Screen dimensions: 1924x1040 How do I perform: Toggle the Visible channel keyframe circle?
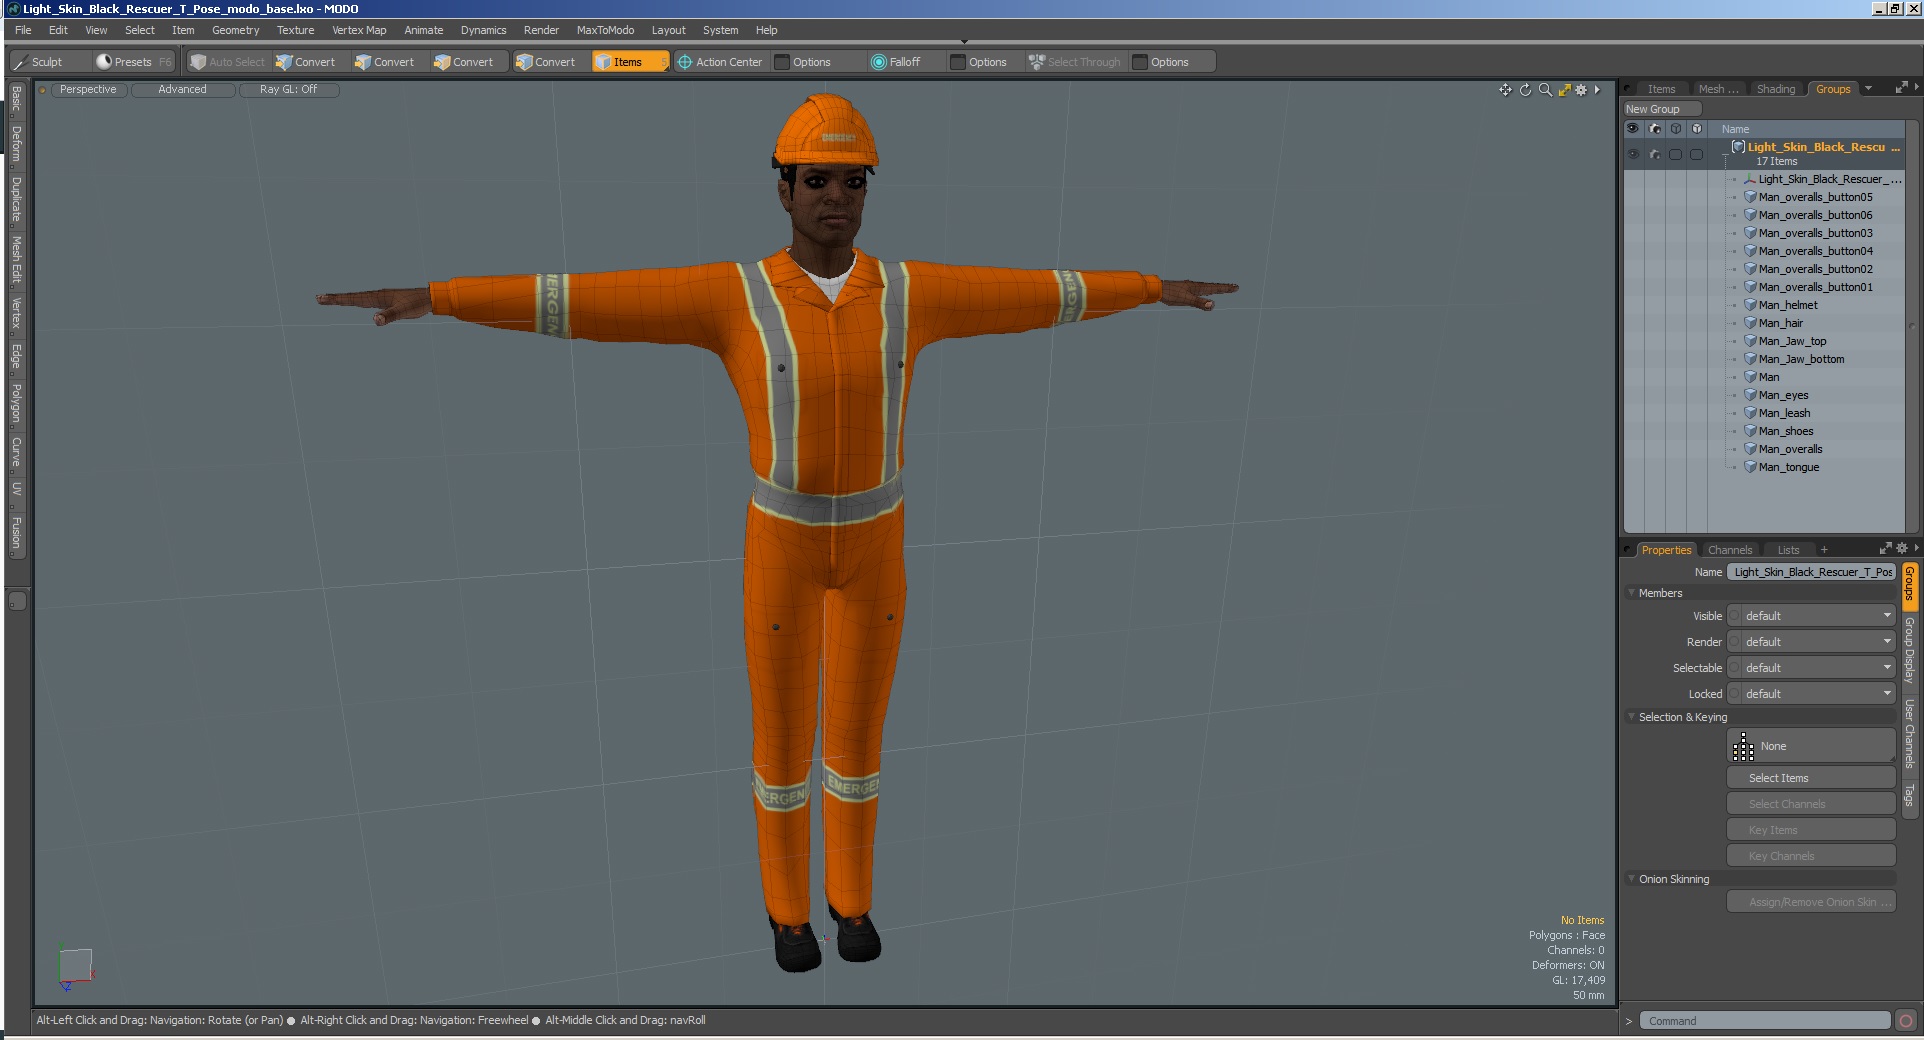click(x=1735, y=616)
